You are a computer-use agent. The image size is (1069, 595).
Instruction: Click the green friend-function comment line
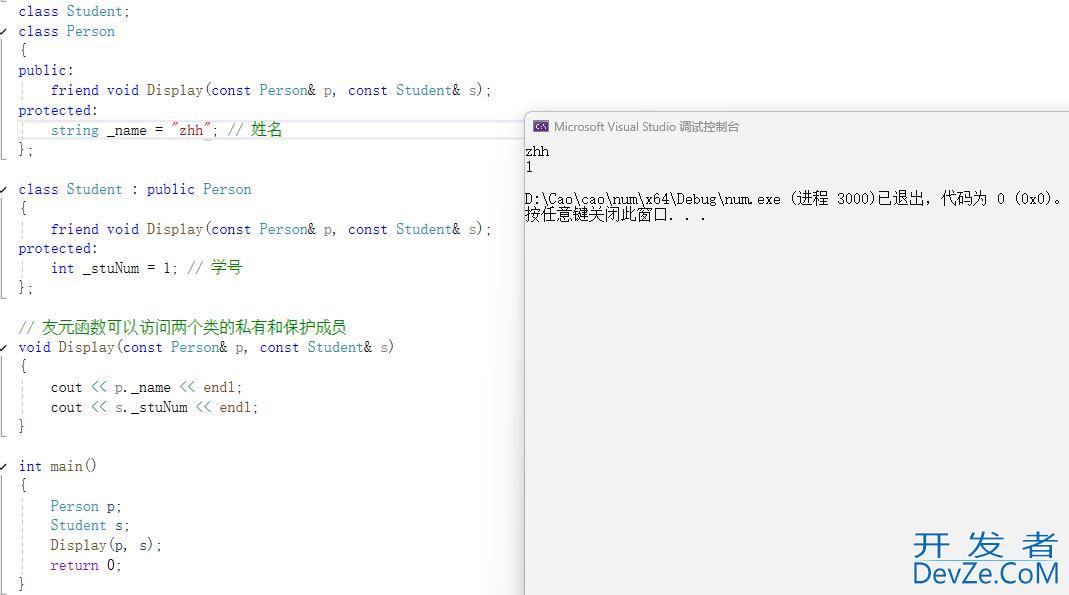[x=183, y=328]
